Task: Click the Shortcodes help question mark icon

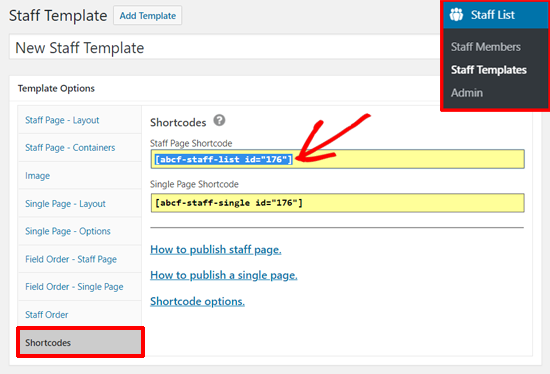Action: click(219, 120)
